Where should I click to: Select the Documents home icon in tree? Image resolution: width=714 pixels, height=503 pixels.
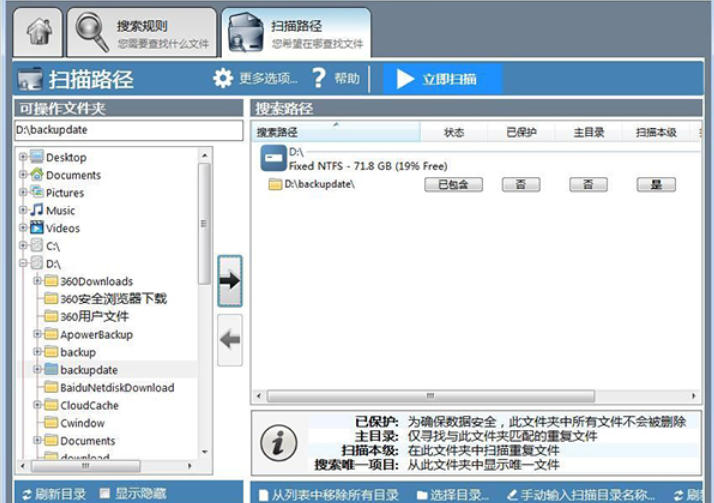point(37,174)
